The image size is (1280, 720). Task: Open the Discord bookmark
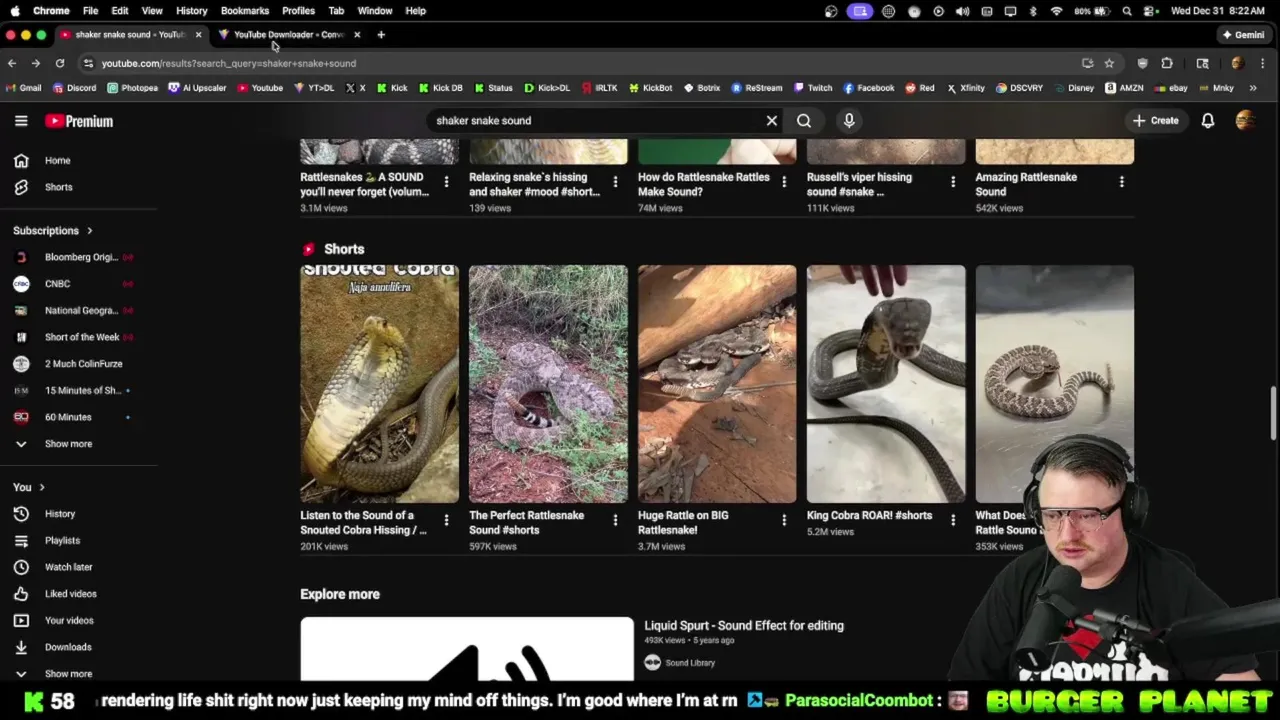click(x=74, y=88)
